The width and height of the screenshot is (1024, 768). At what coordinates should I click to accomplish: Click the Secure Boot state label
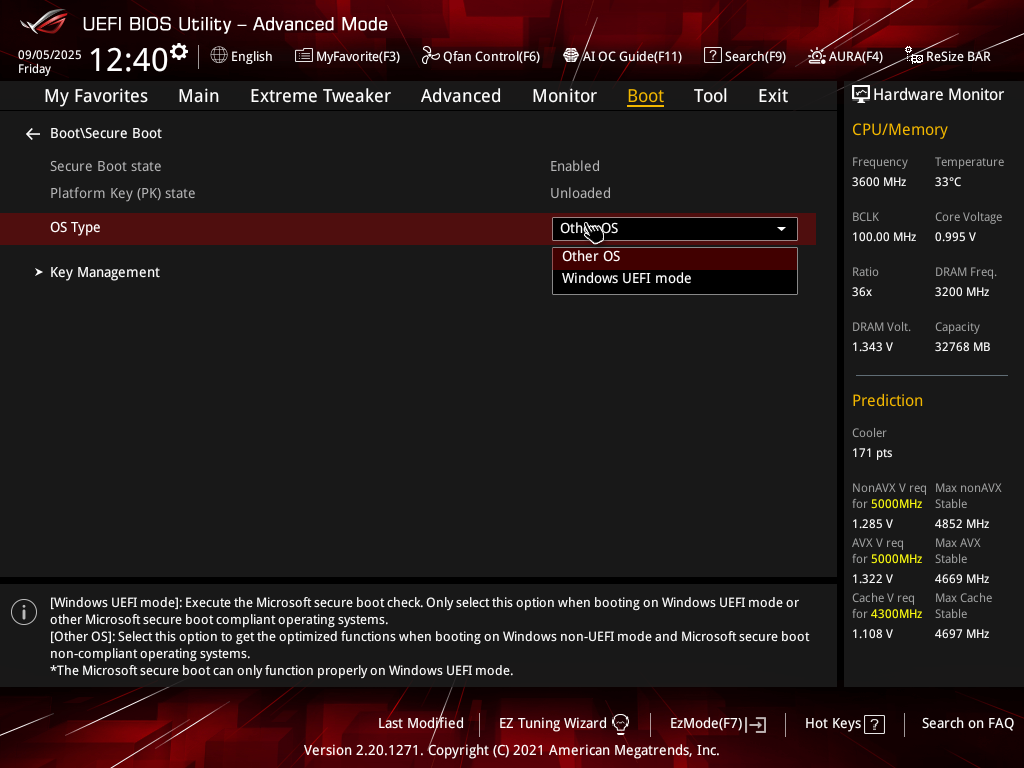click(105, 167)
